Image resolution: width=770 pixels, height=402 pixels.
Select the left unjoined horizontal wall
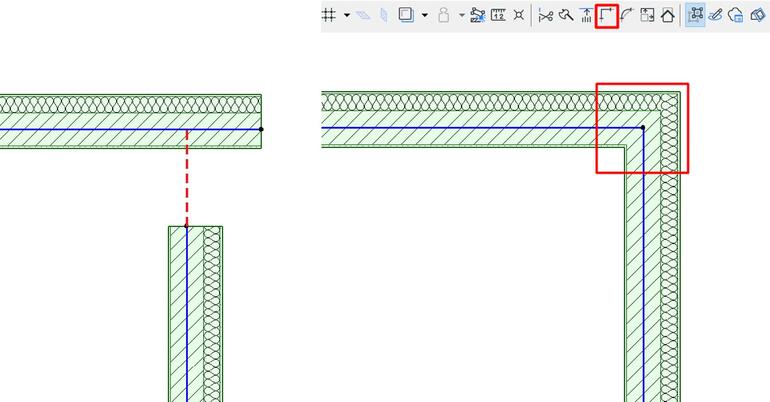(131, 121)
